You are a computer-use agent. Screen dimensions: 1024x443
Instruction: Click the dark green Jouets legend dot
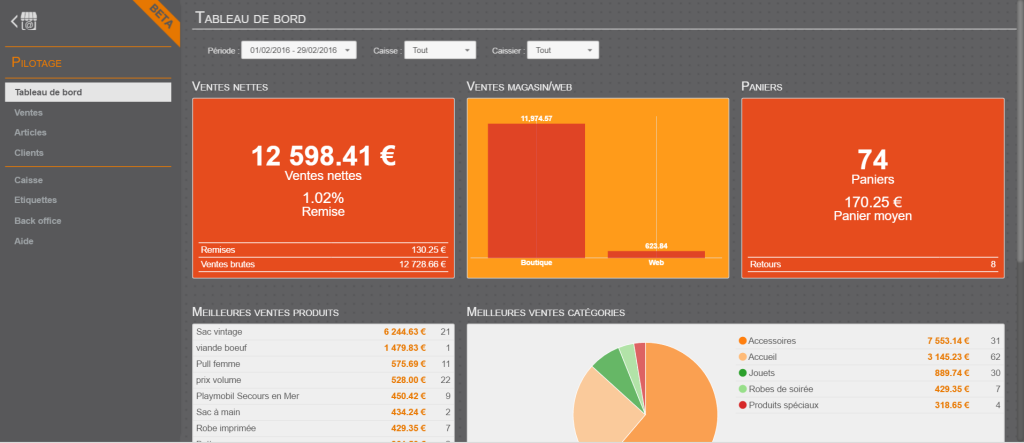click(x=742, y=372)
